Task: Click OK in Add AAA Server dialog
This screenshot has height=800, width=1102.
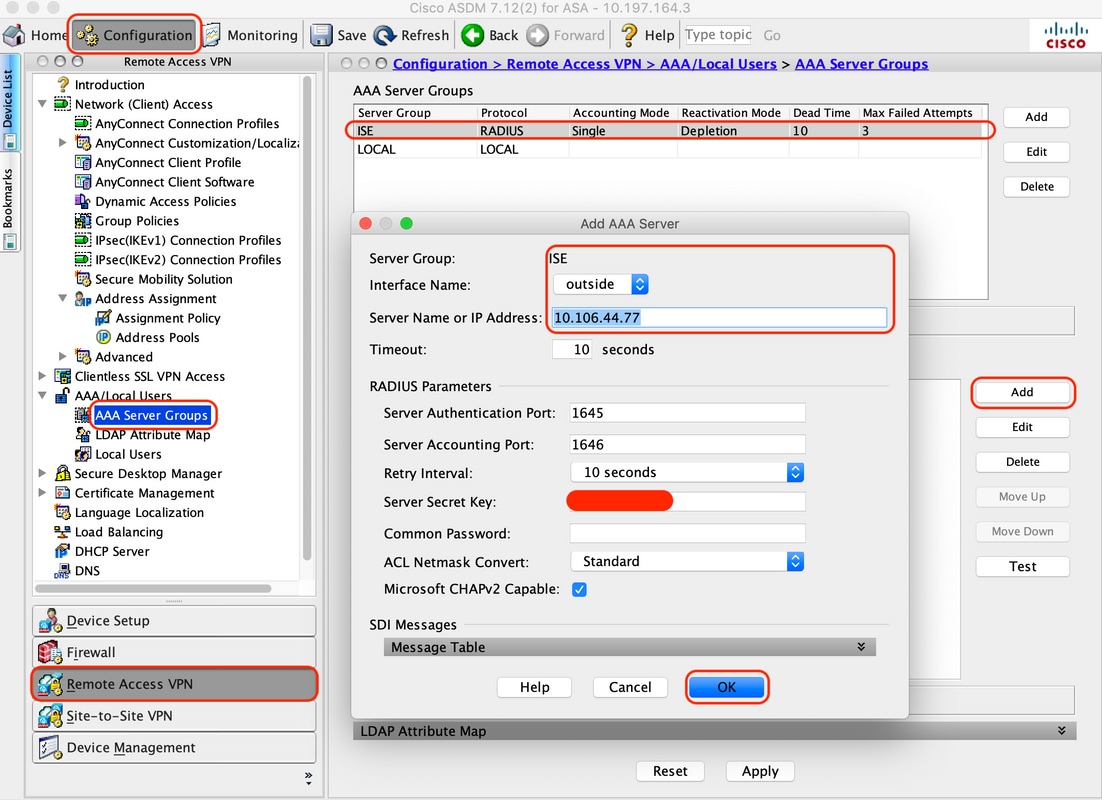Action: click(x=727, y=687)
